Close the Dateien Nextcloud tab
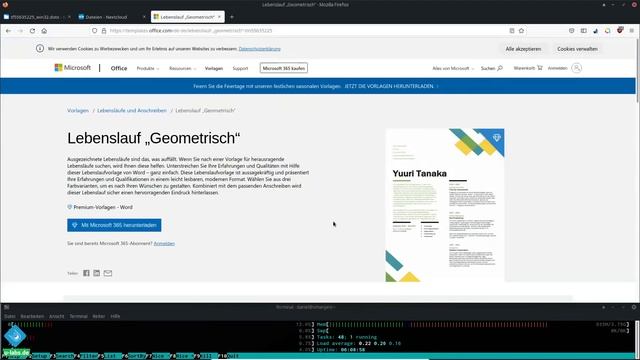 [144, 17]
